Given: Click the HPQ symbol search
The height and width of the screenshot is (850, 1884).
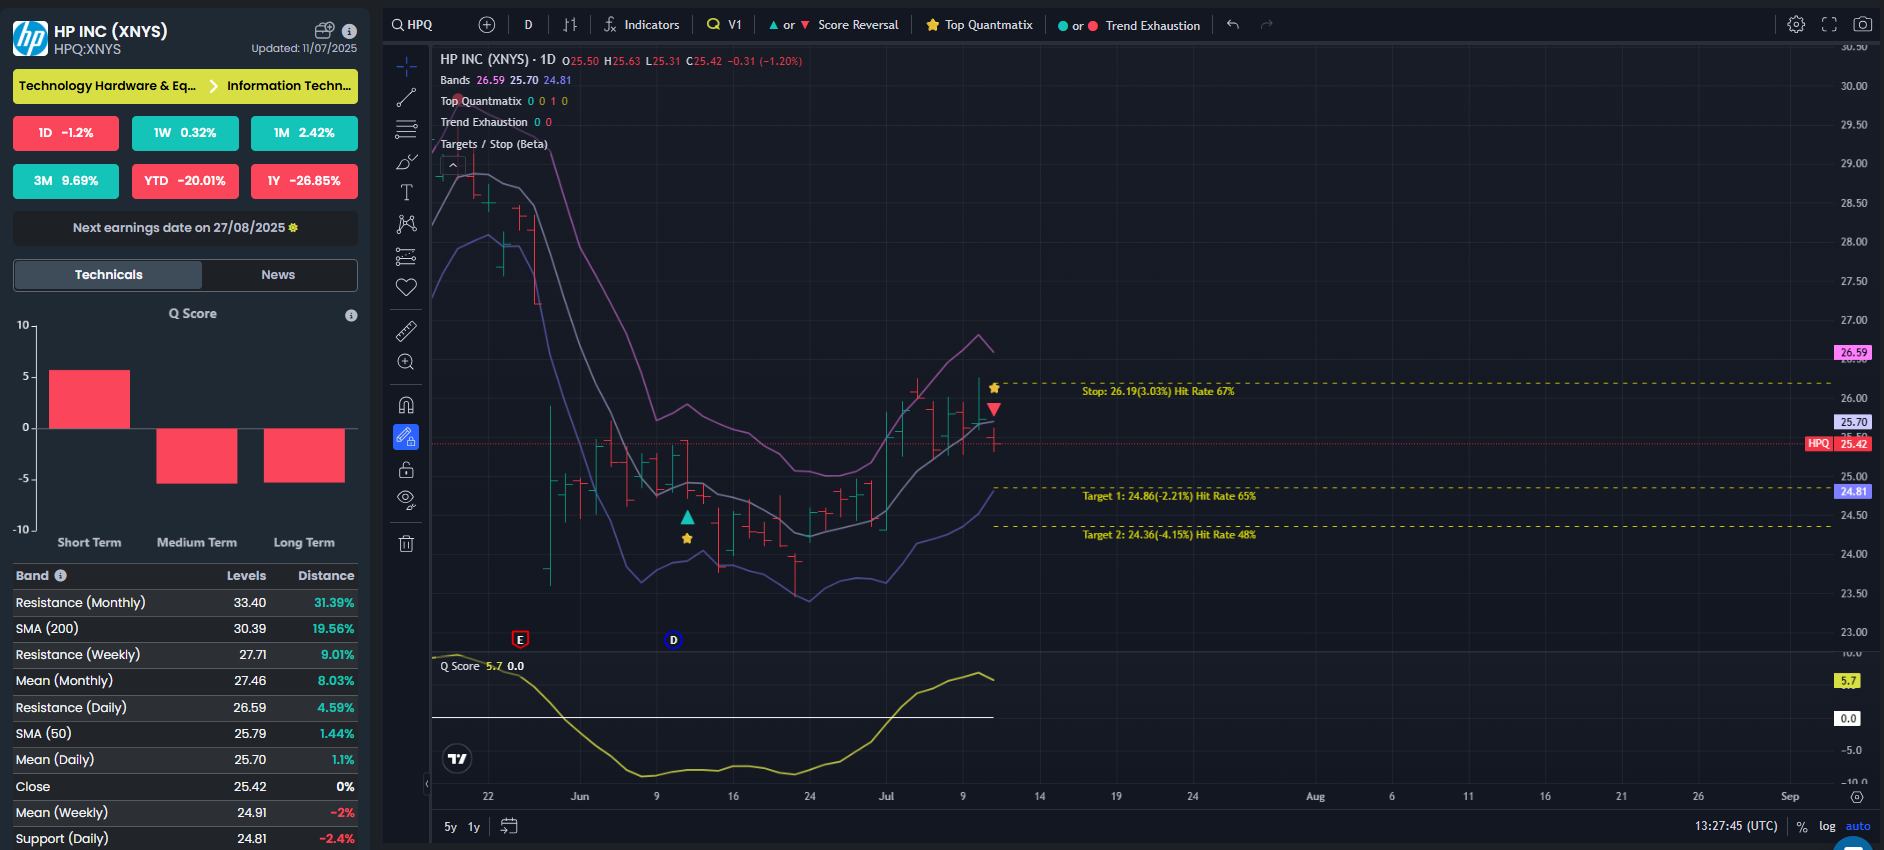Looking at the screenshot, I should coord(412,25).
